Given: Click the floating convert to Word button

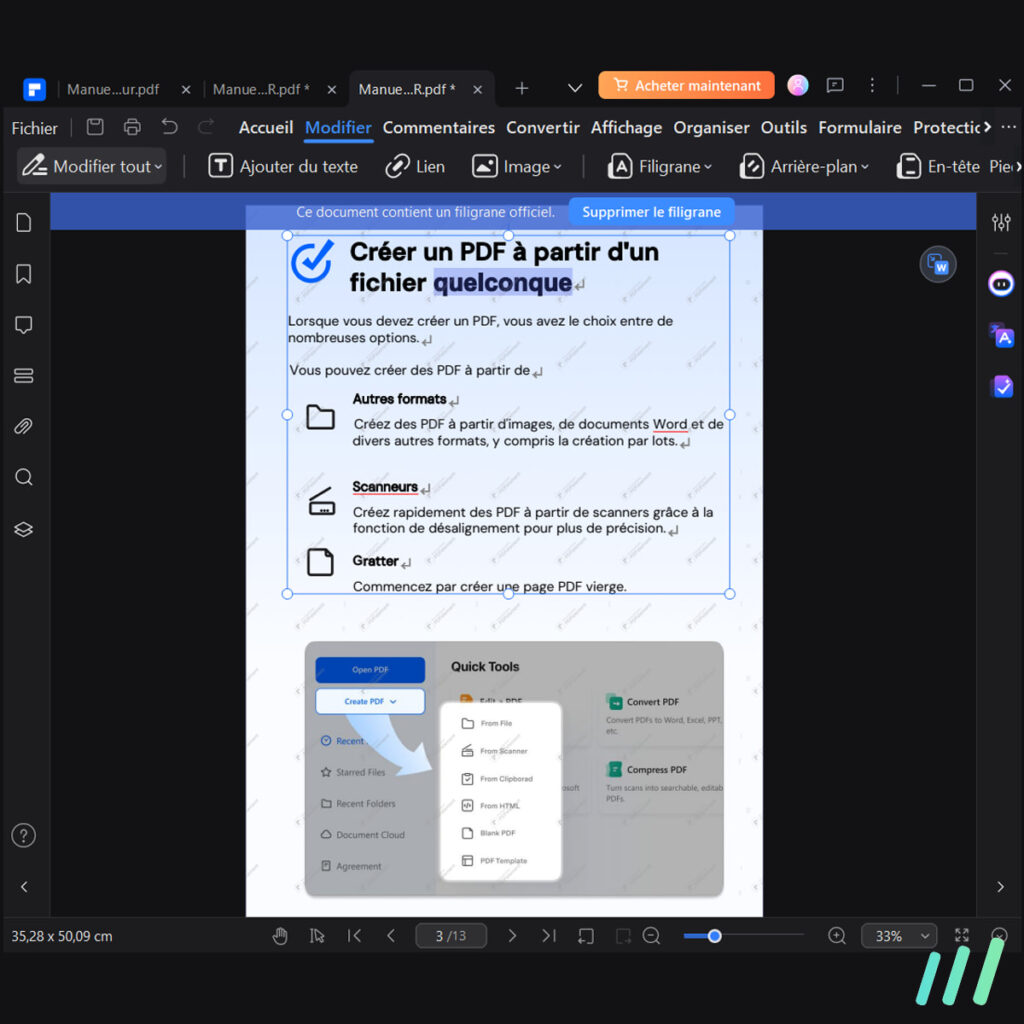Looking at the screenshot, I should click(x=938, y=264).
